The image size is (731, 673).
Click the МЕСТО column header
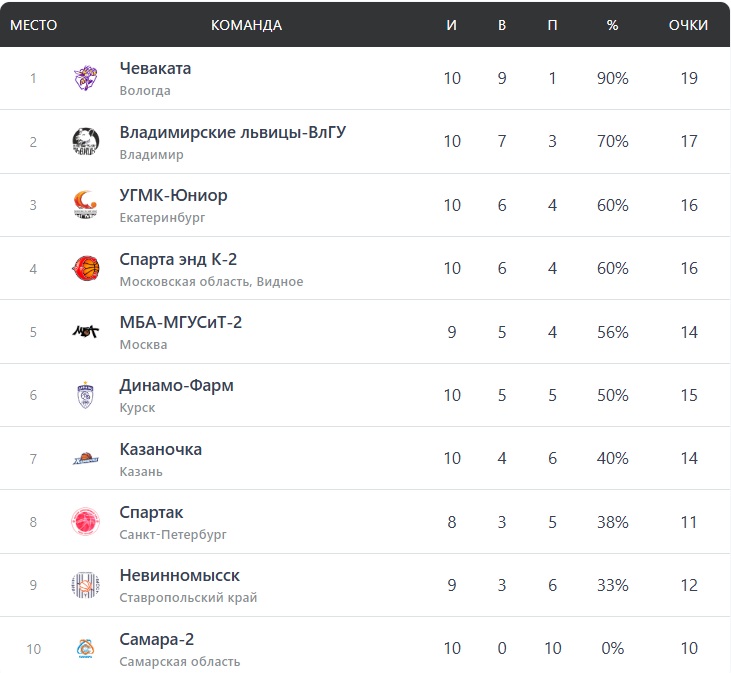click(33, 25)
